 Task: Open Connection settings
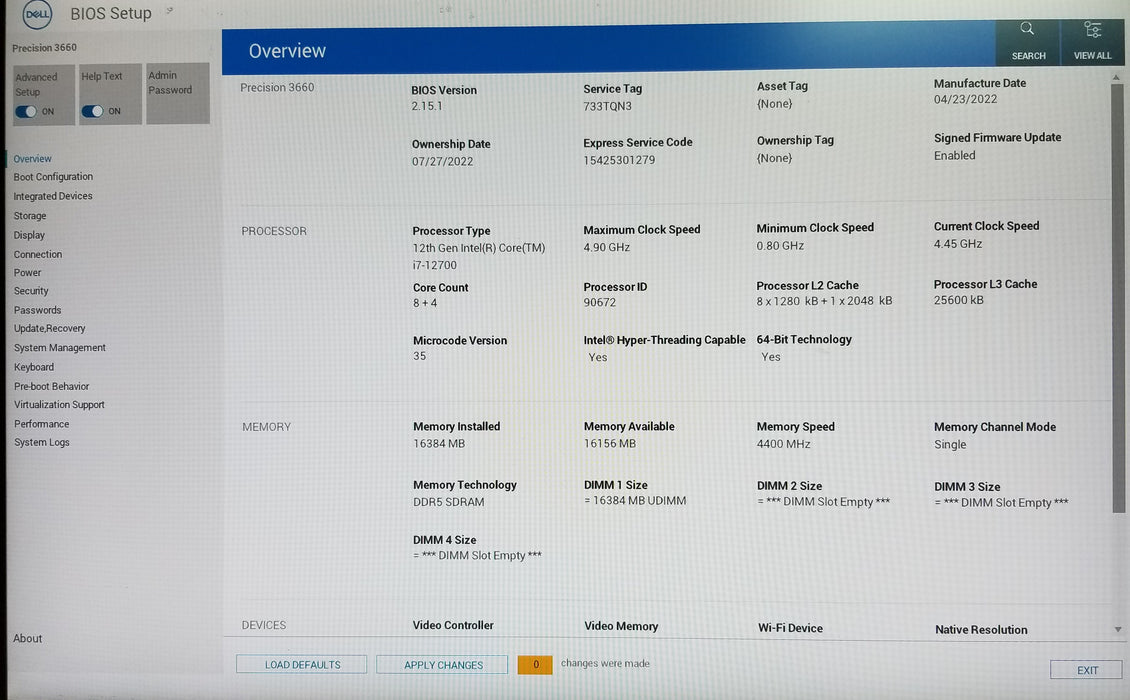37,254
